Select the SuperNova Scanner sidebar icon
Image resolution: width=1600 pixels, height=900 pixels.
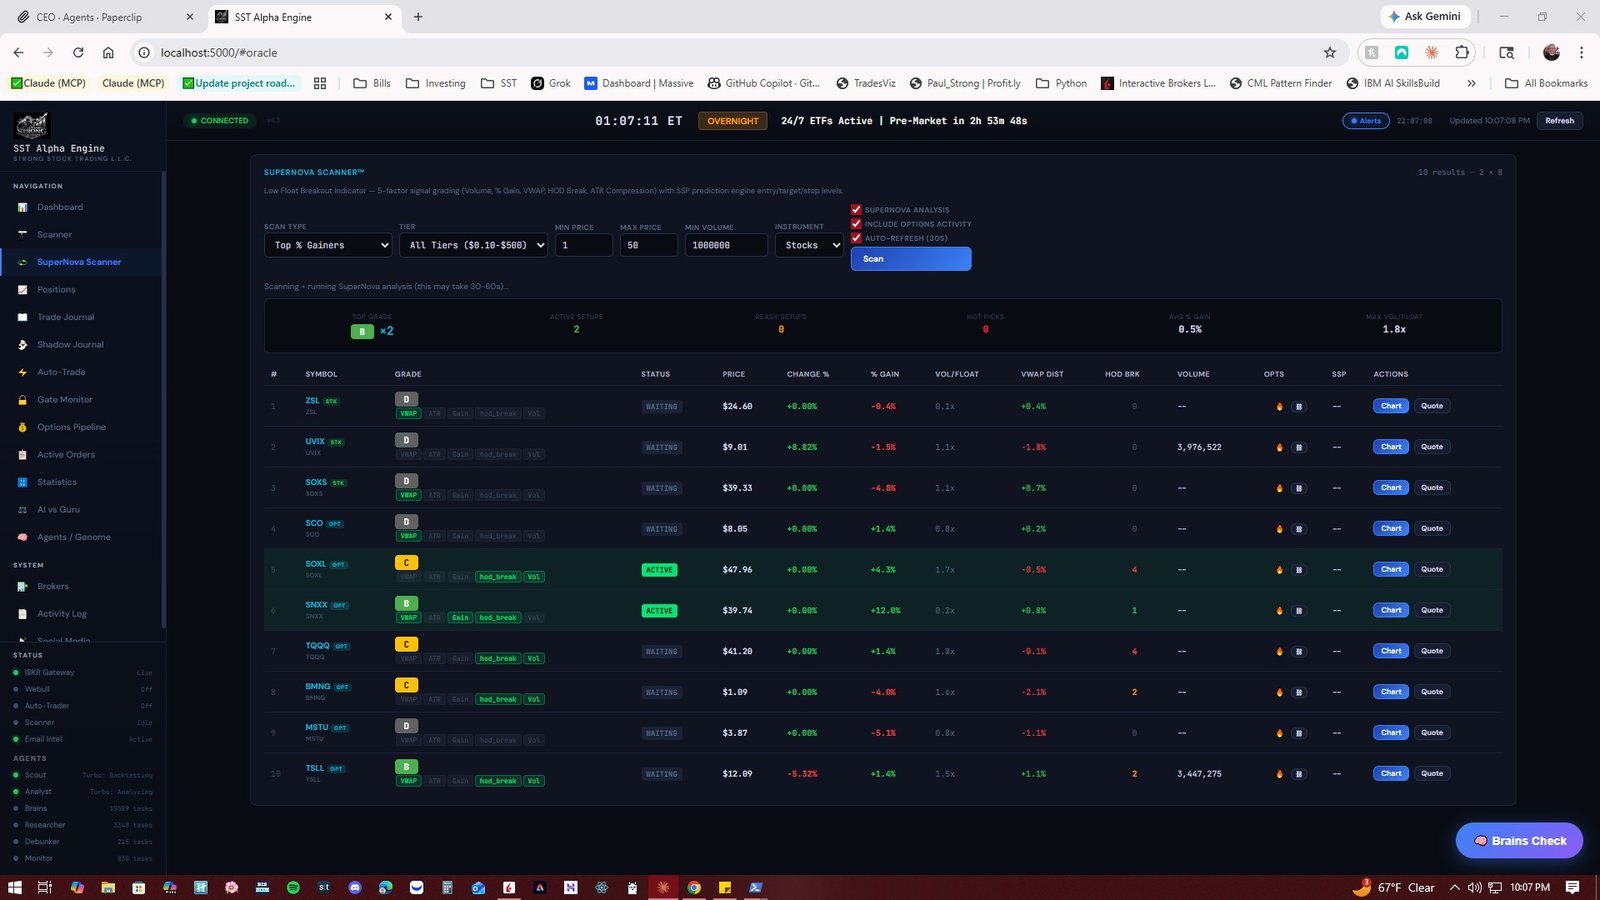click(22, 262)
